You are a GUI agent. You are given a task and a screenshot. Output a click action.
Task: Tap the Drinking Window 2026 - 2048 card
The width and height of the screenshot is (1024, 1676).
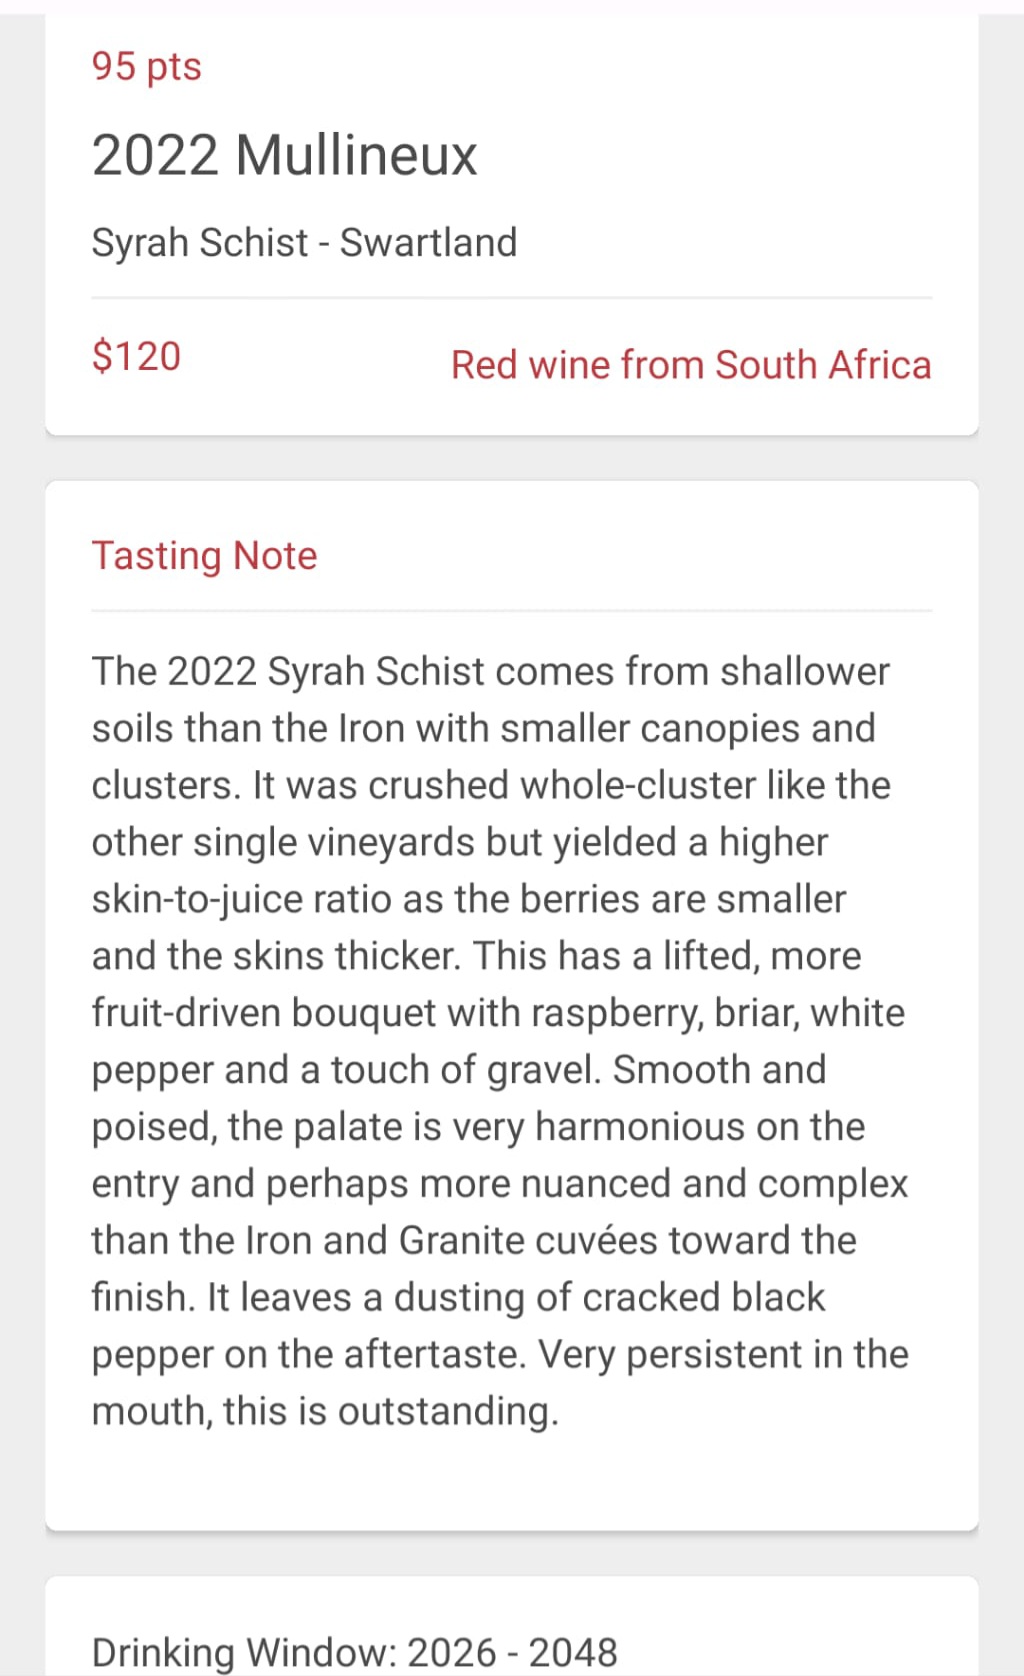512,1626
